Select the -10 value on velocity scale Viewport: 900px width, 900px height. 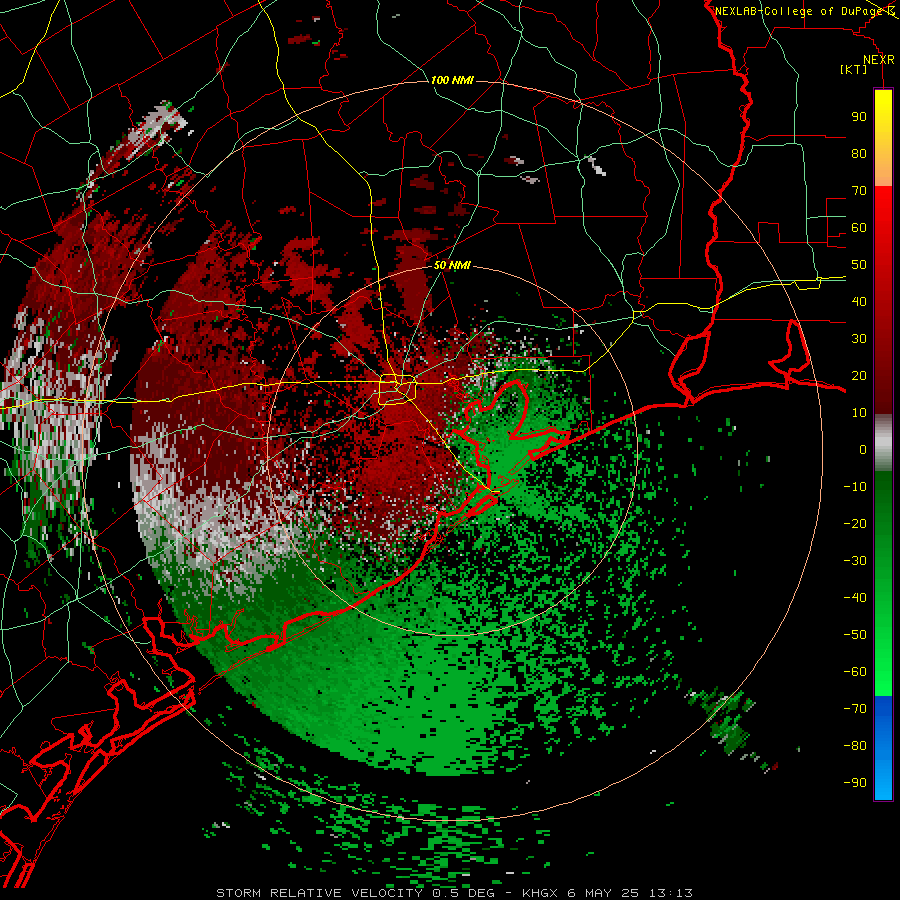pos(855,487)
